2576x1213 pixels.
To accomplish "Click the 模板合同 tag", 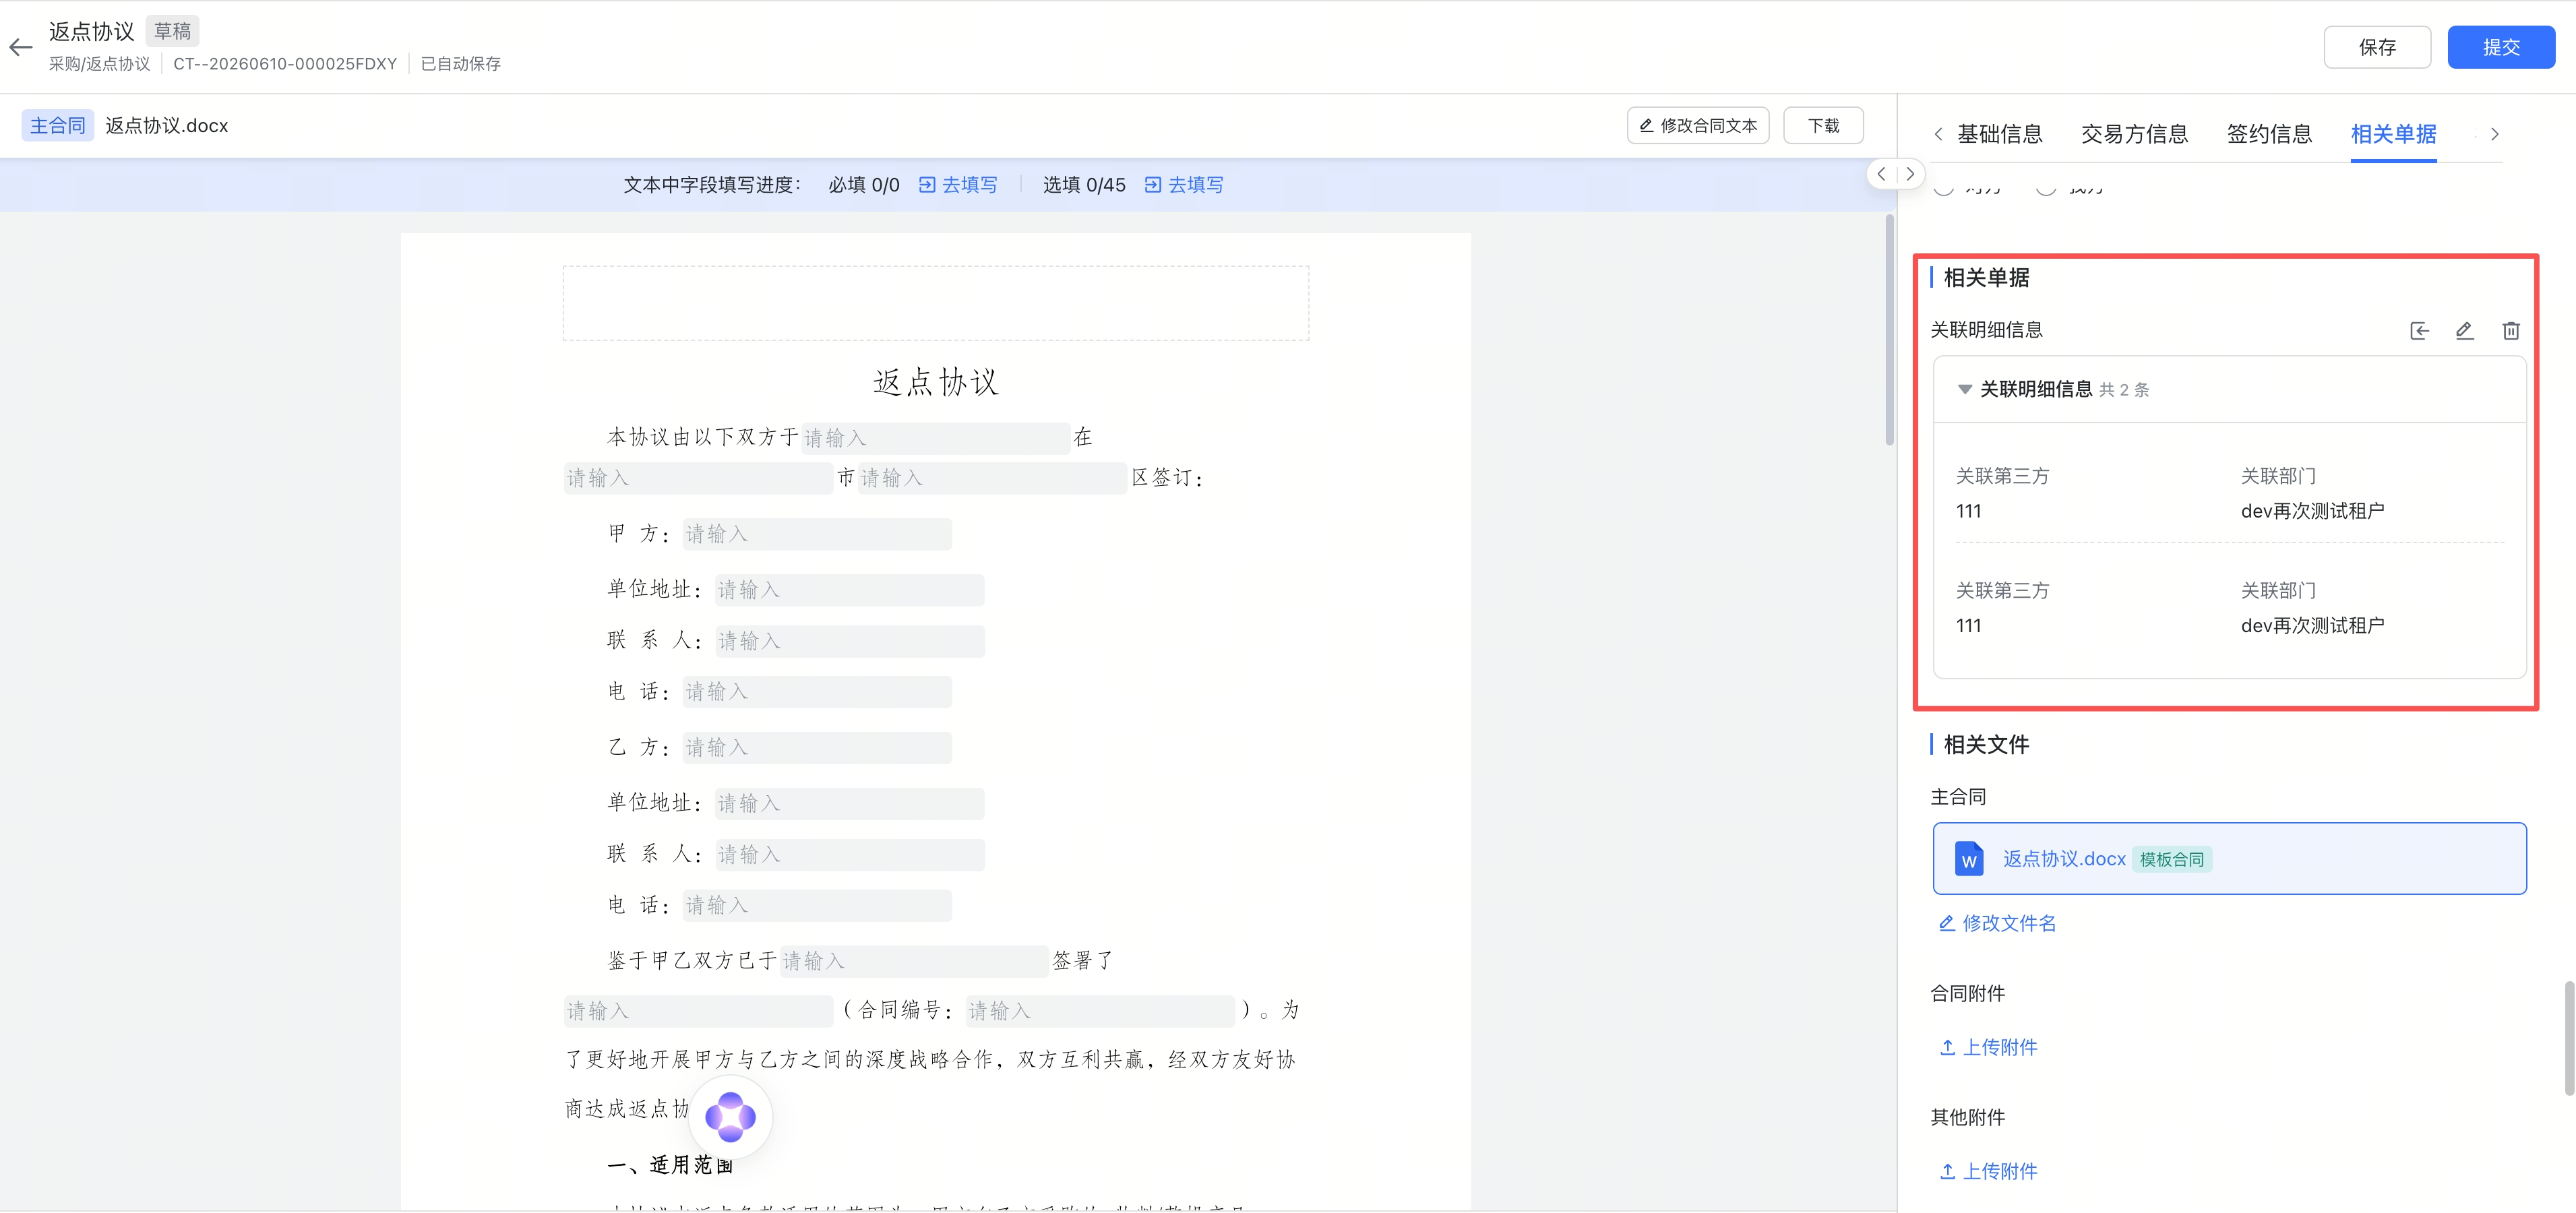I will coord(2171,859).
